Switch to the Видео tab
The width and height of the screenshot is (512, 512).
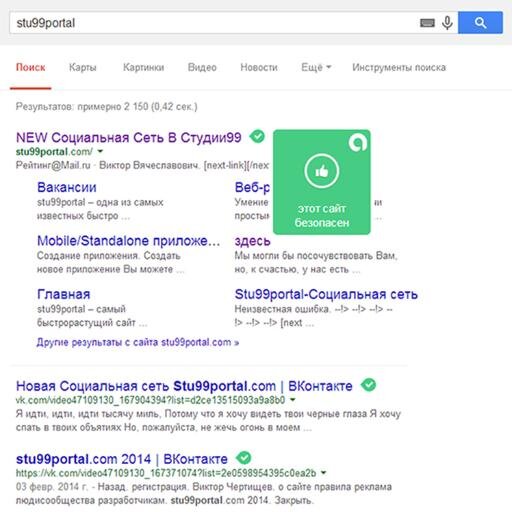202,67
